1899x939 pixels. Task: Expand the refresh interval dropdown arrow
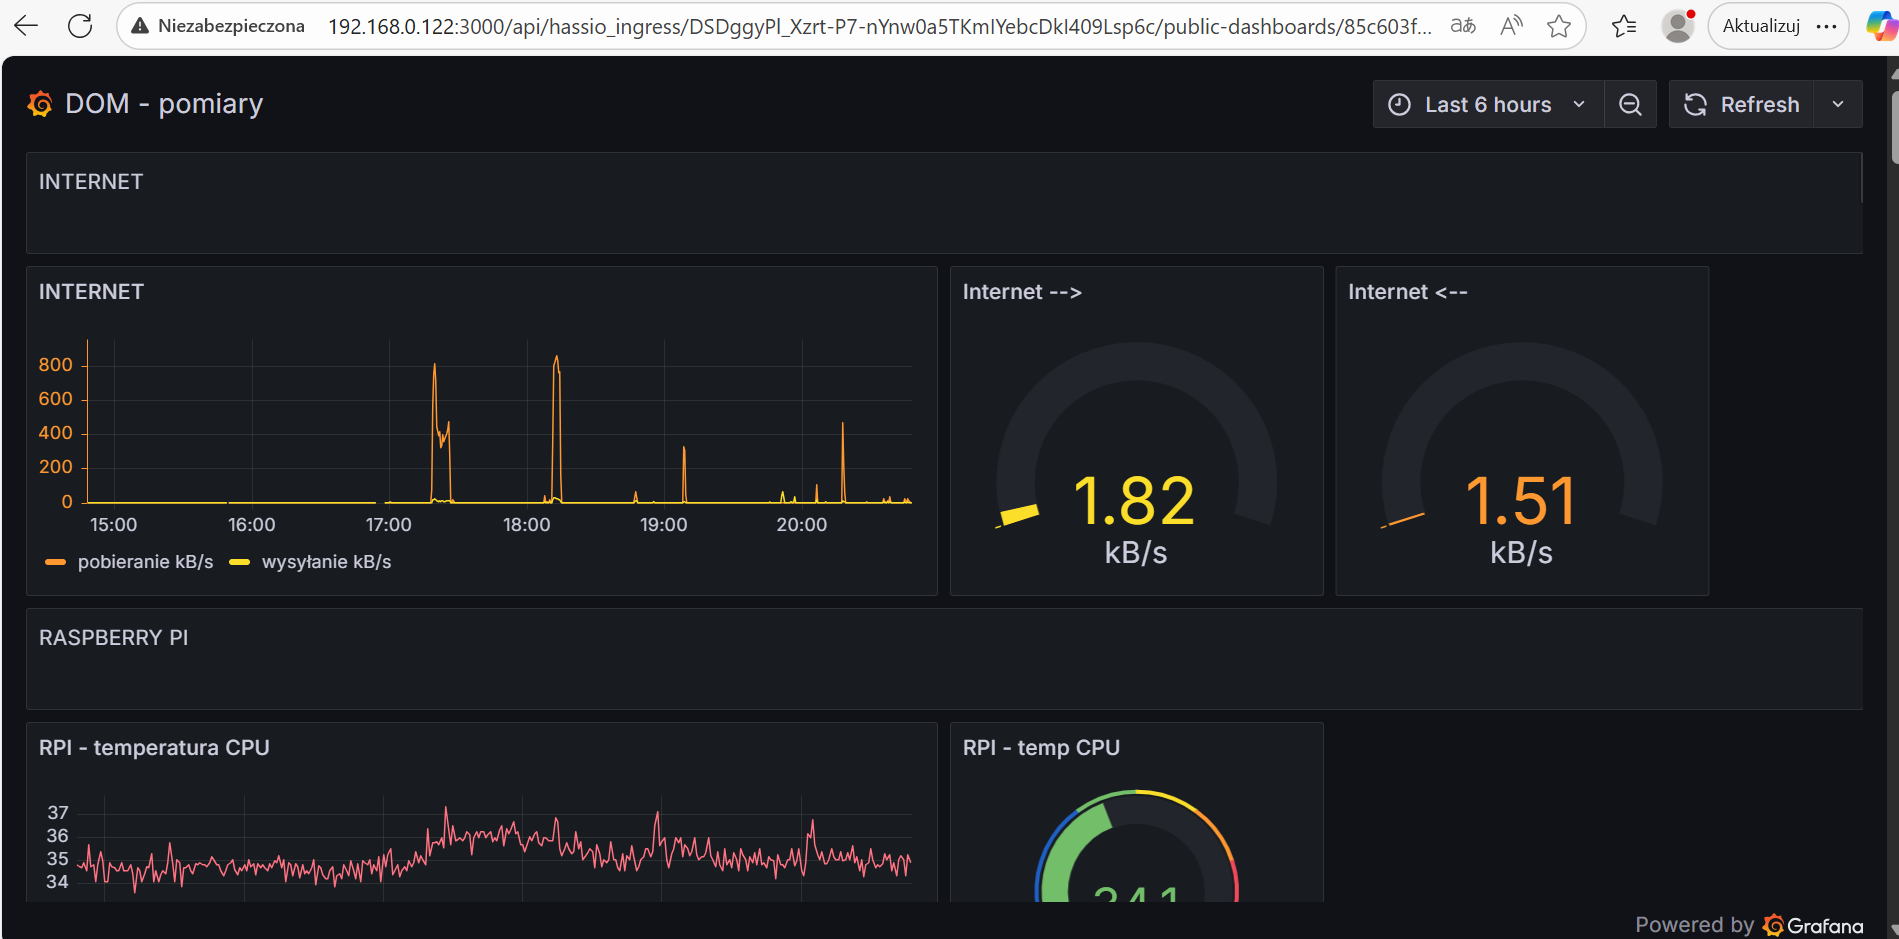pyautogui.click(x=1838, y=105)
